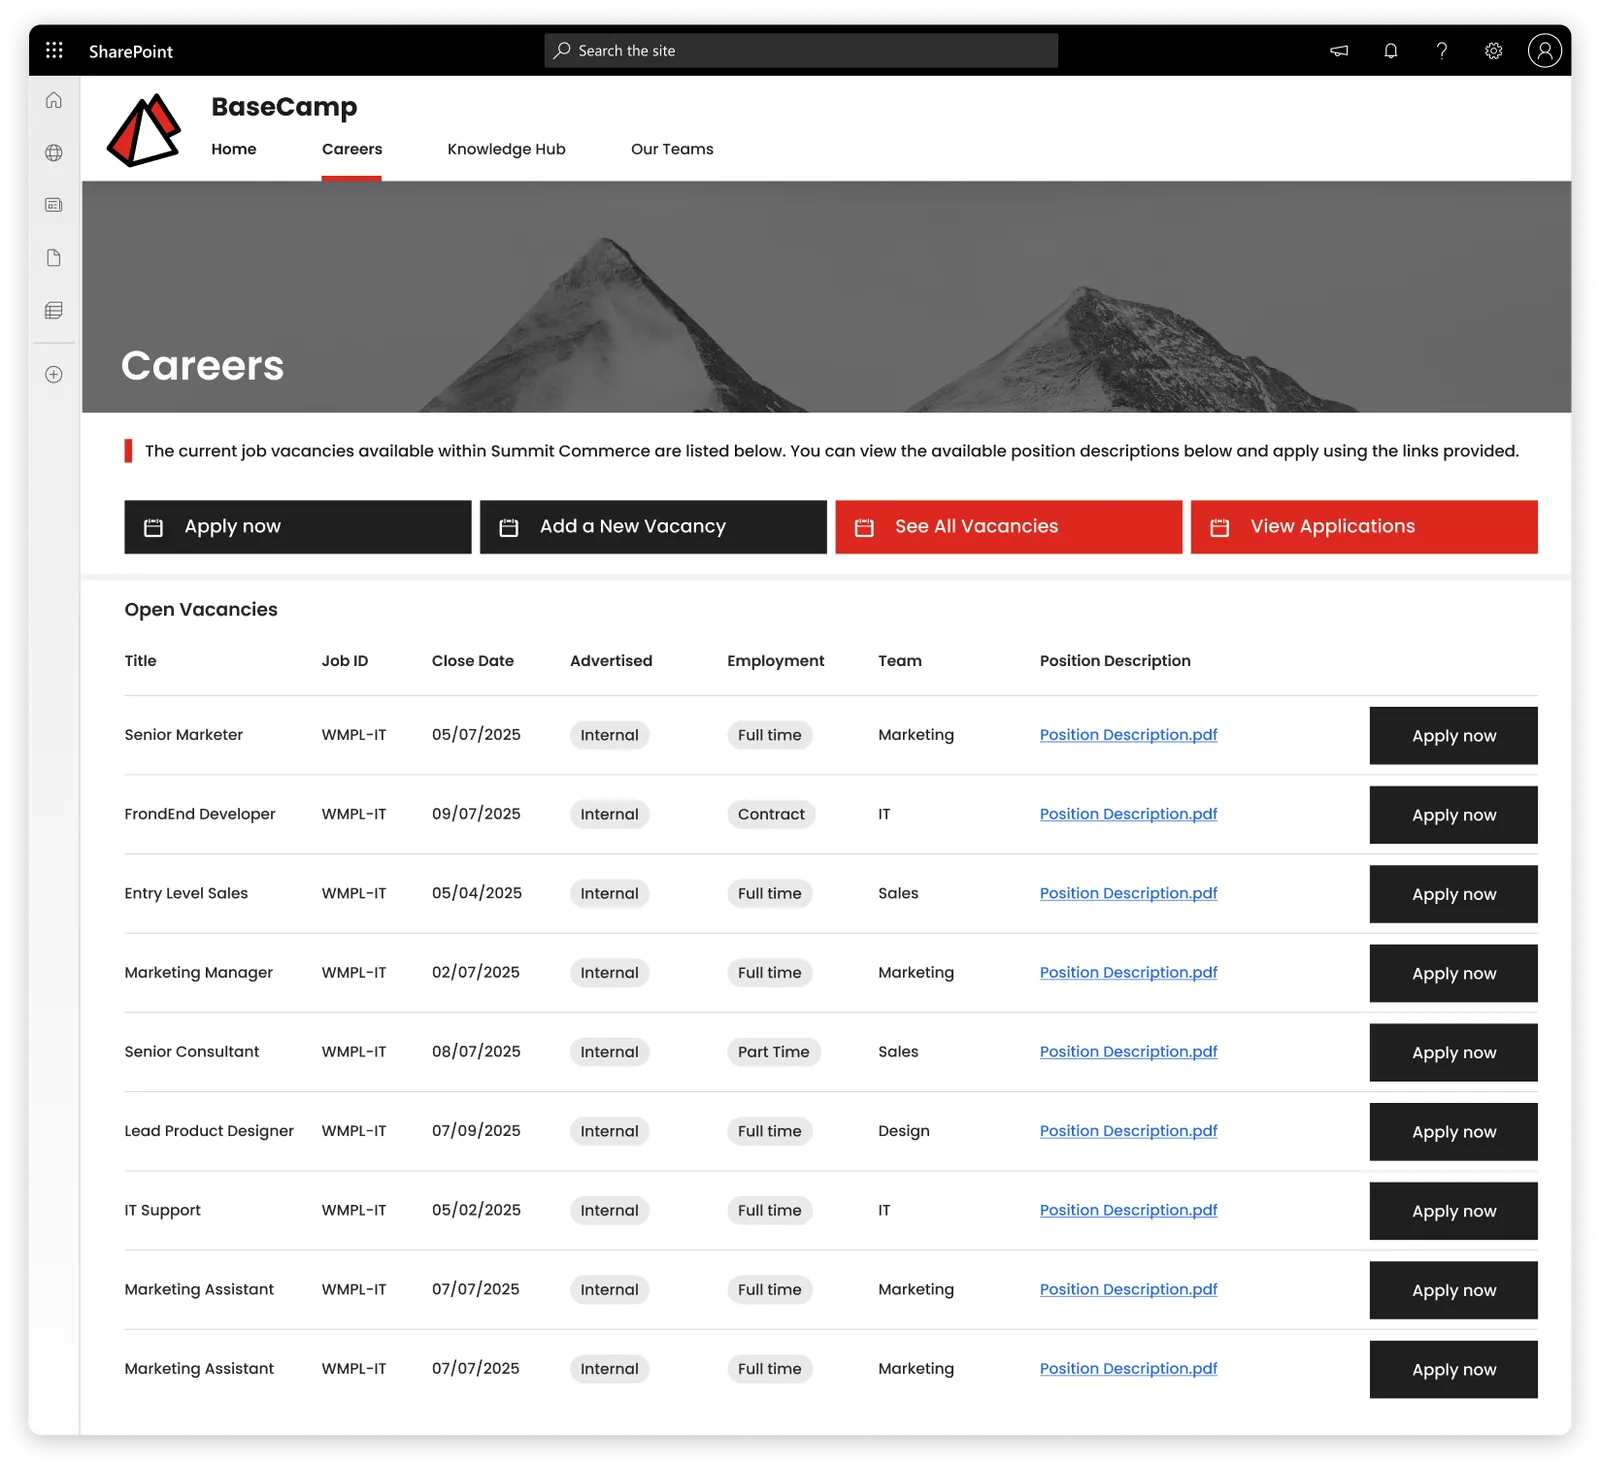Click the Full time tag for IT Support
Viewport: 1600px width, 1467px height.
769,1211
